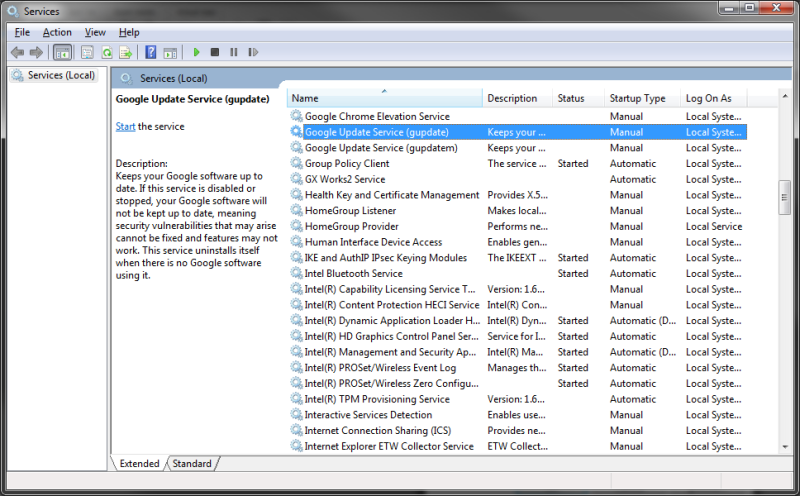Click the Stop Service square icon

(x=215, y=52)
